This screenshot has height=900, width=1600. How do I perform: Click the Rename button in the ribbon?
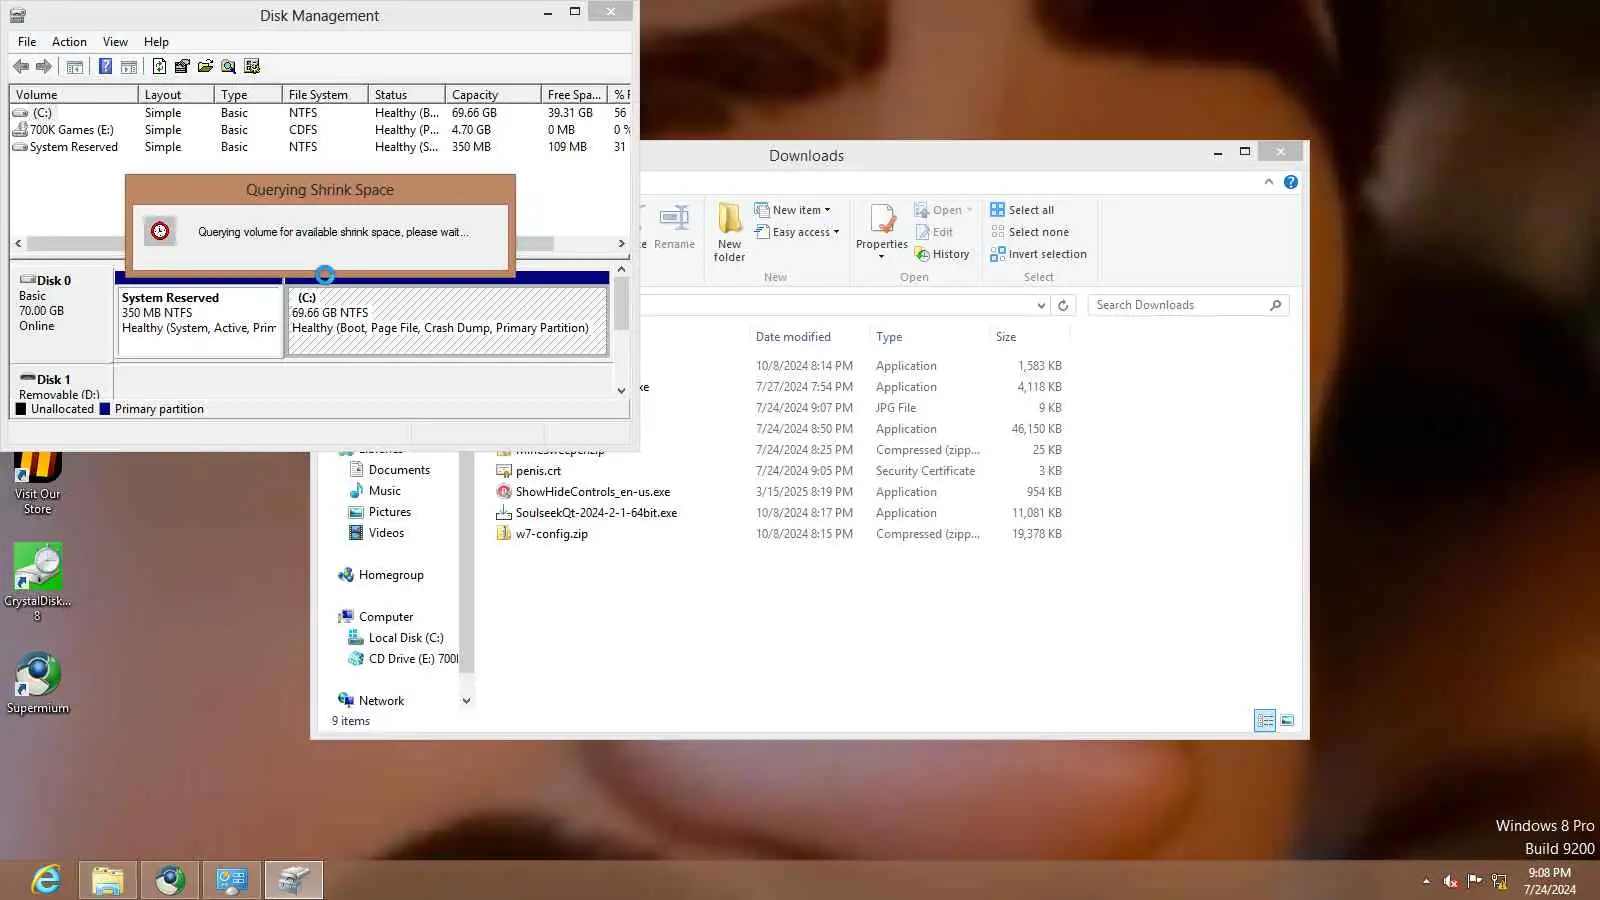click(674, 227)
